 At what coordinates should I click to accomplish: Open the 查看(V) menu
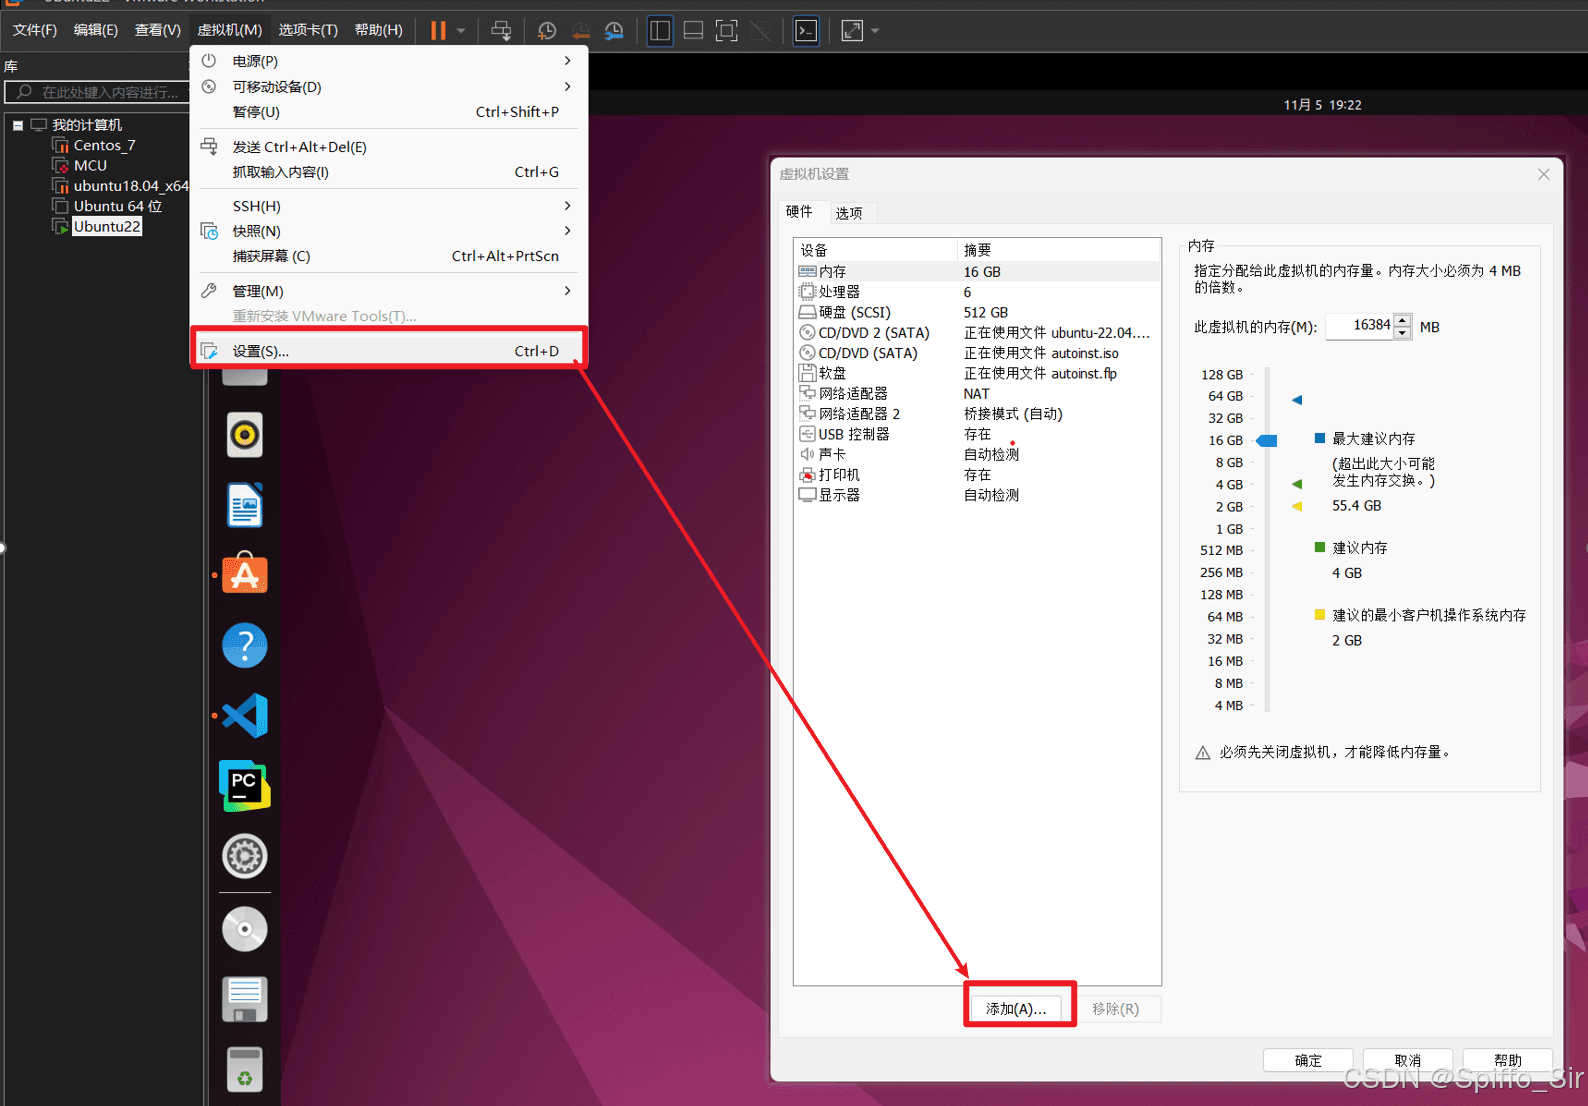(x=158, y=30)
